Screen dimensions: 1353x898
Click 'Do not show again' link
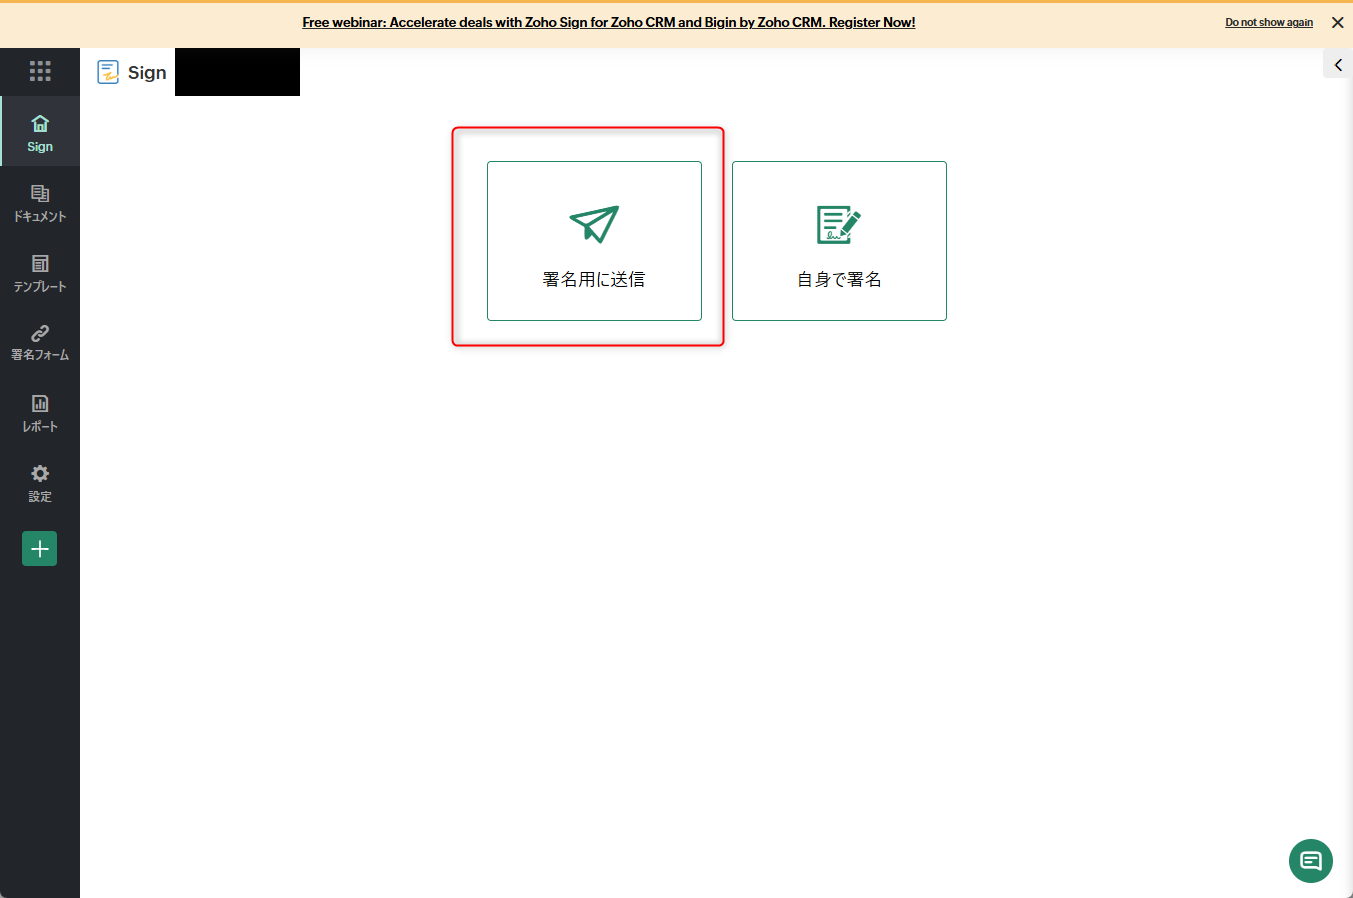pos(1269,22)
